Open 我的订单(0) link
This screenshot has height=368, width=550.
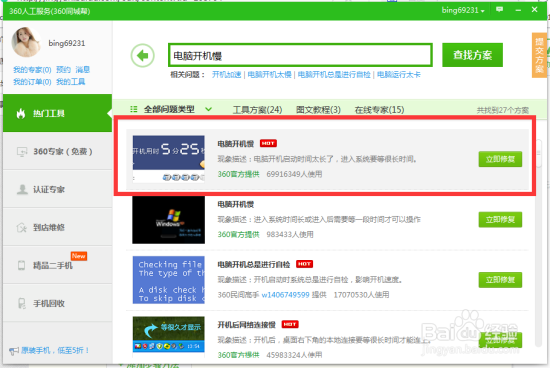[x=32, y=82]
